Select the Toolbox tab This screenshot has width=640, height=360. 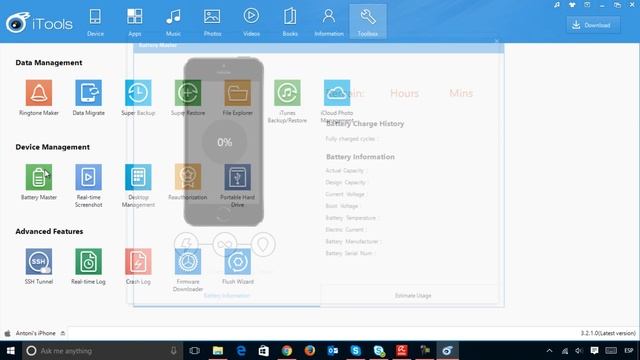click(x=368, y=22)
